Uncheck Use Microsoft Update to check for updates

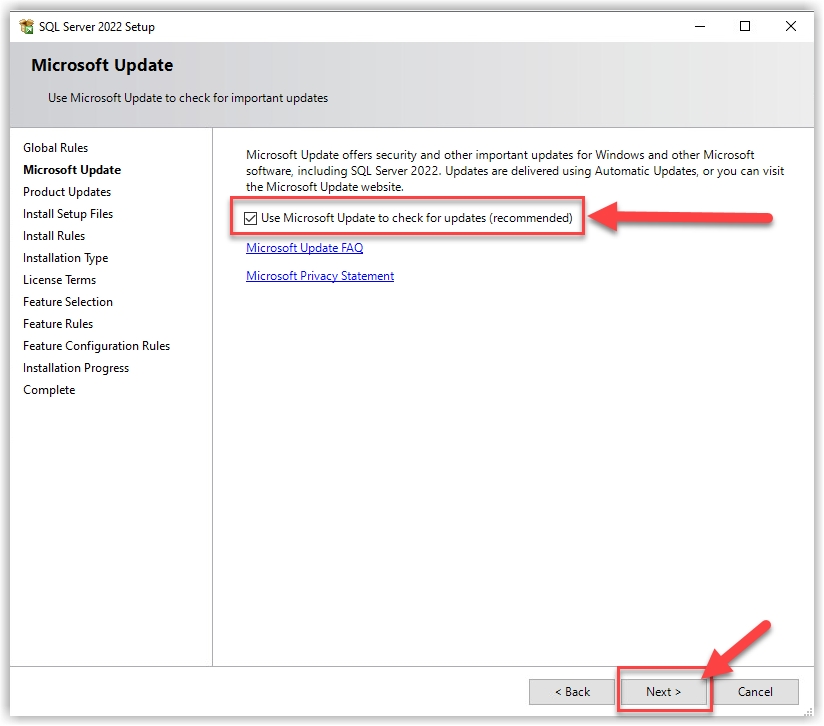pos(250,218)
